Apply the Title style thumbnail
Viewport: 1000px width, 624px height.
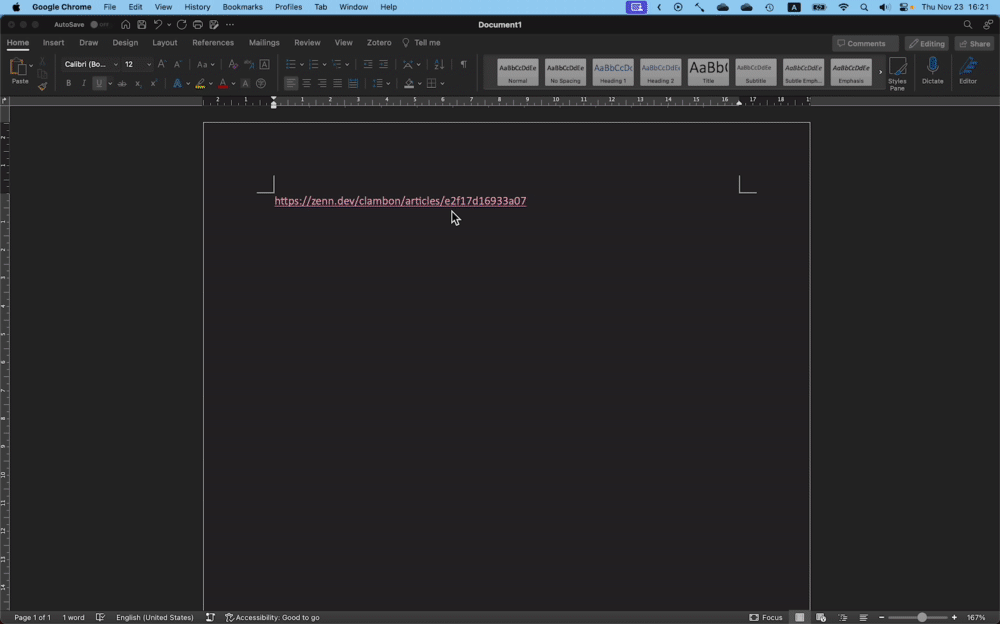(708, 71)
